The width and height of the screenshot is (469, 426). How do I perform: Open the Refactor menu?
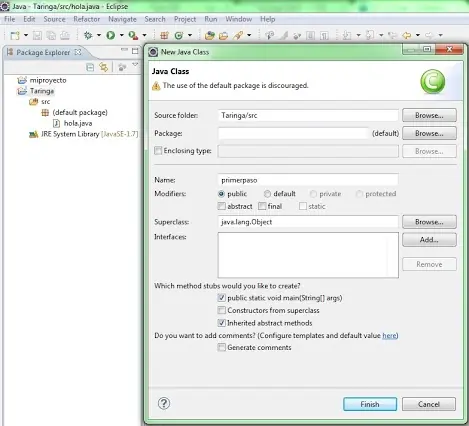tap(87, 19)
